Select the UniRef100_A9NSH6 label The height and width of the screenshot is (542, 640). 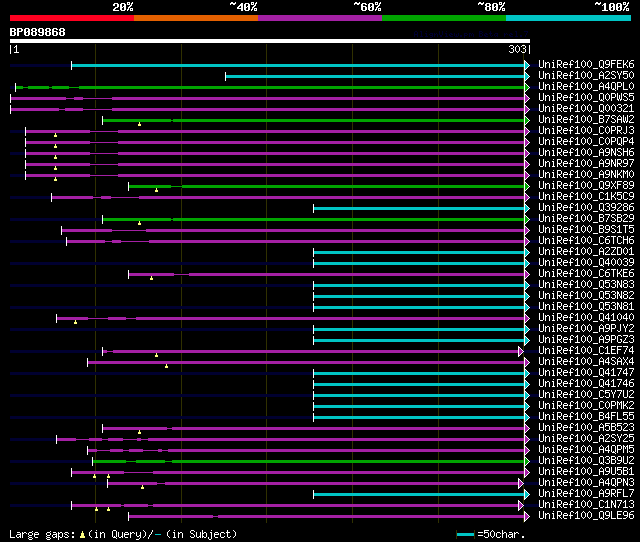[586, 153]
